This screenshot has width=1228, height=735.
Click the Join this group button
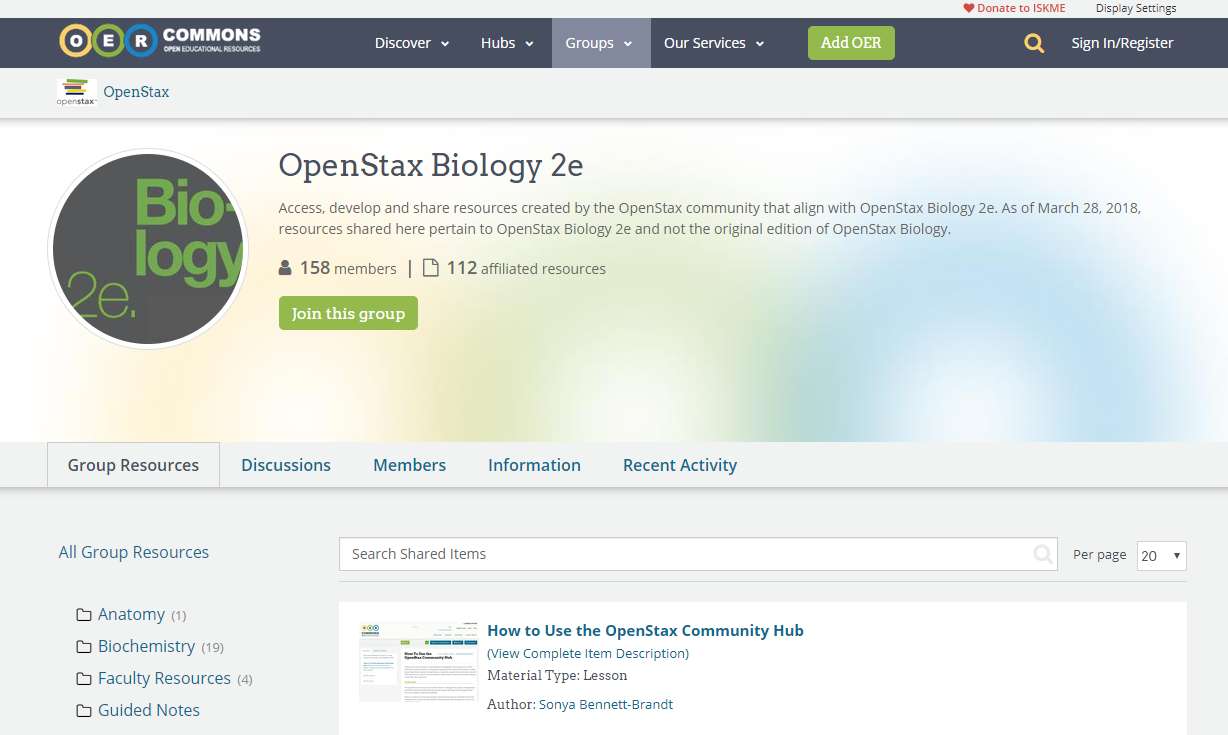pos(348,313)
